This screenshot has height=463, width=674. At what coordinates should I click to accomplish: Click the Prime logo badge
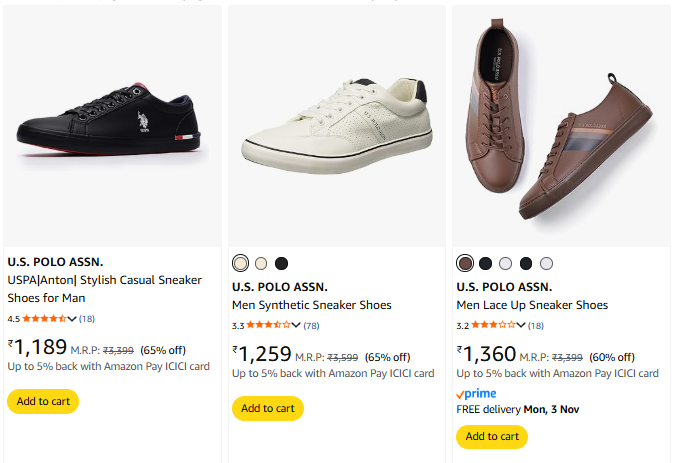pos(476,394)
